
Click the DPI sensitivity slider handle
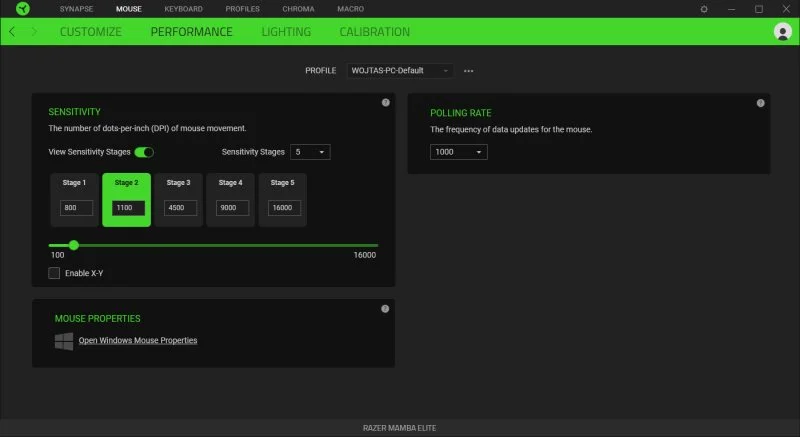(74, 245)
